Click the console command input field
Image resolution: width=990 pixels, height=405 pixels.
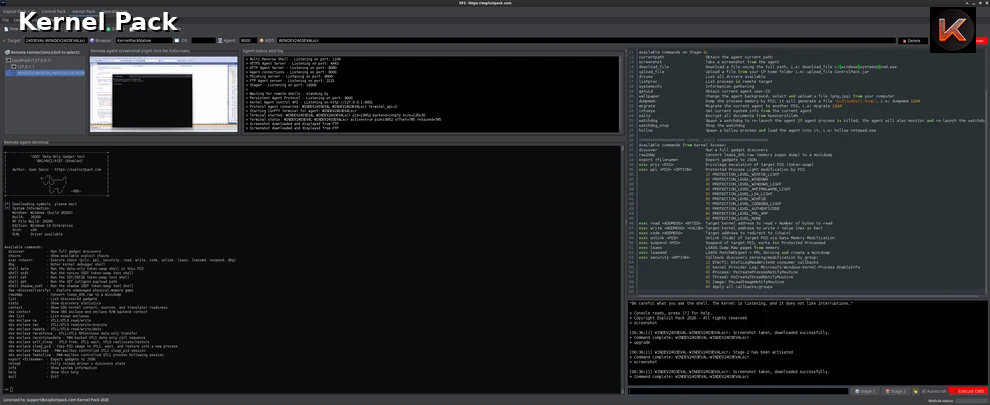(x=738, y=392)
